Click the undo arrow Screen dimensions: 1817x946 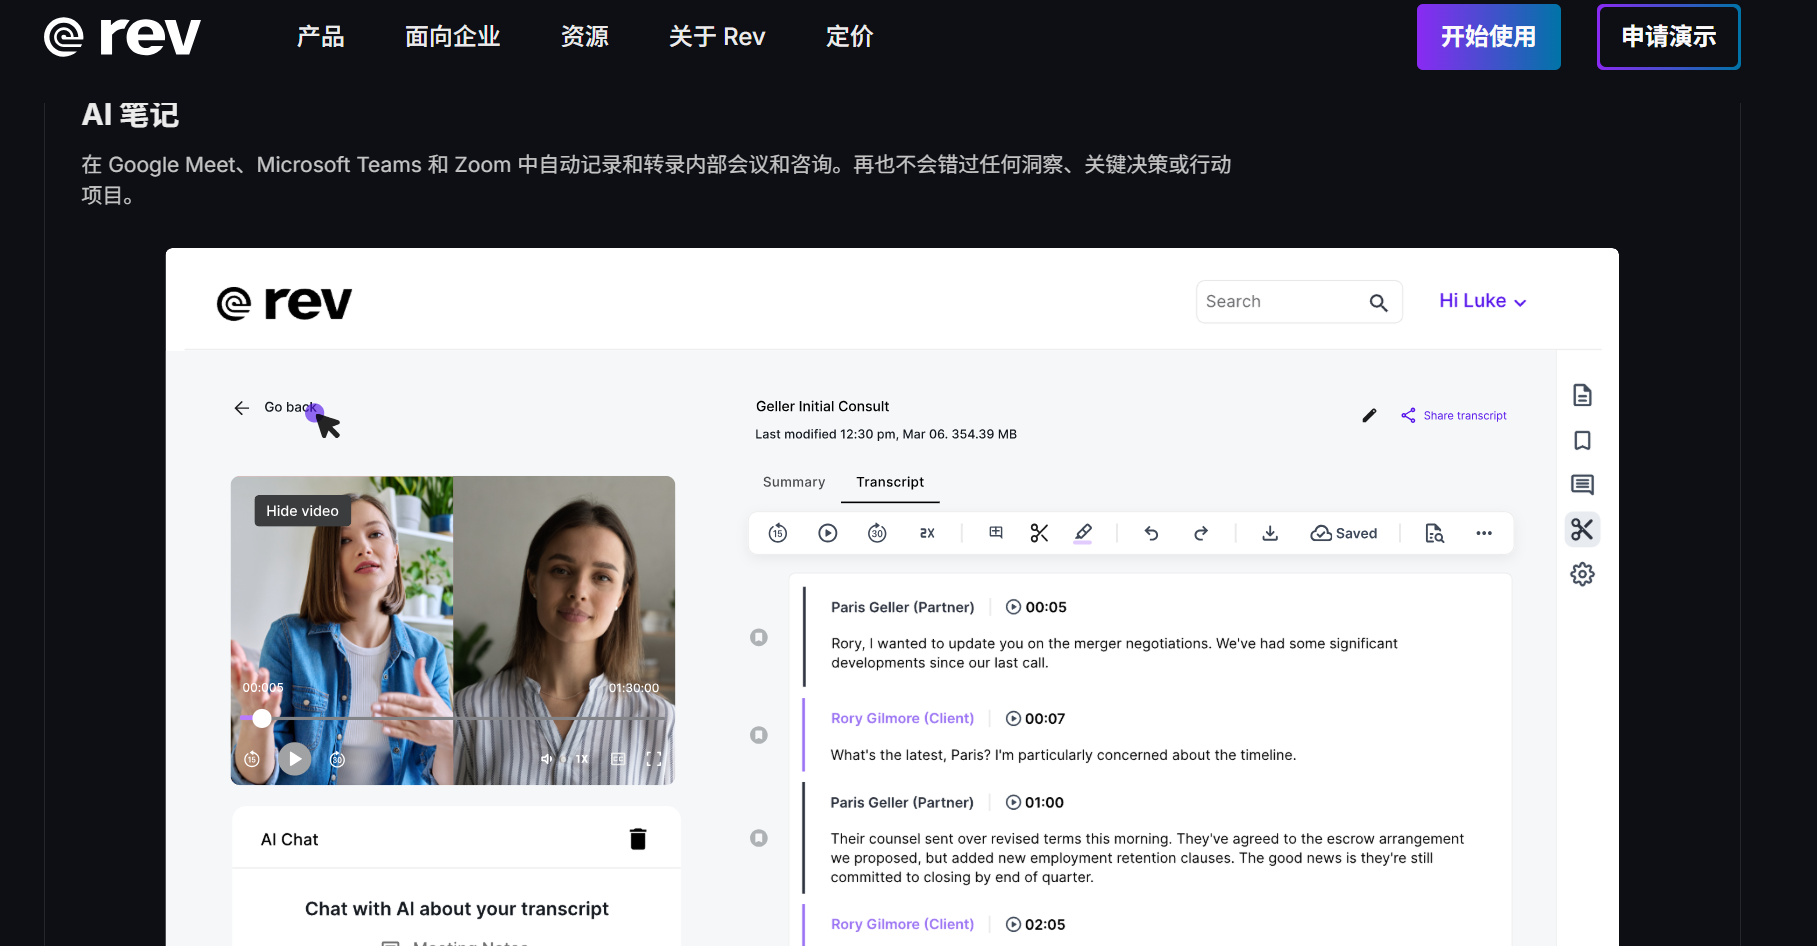[1152, 533]
